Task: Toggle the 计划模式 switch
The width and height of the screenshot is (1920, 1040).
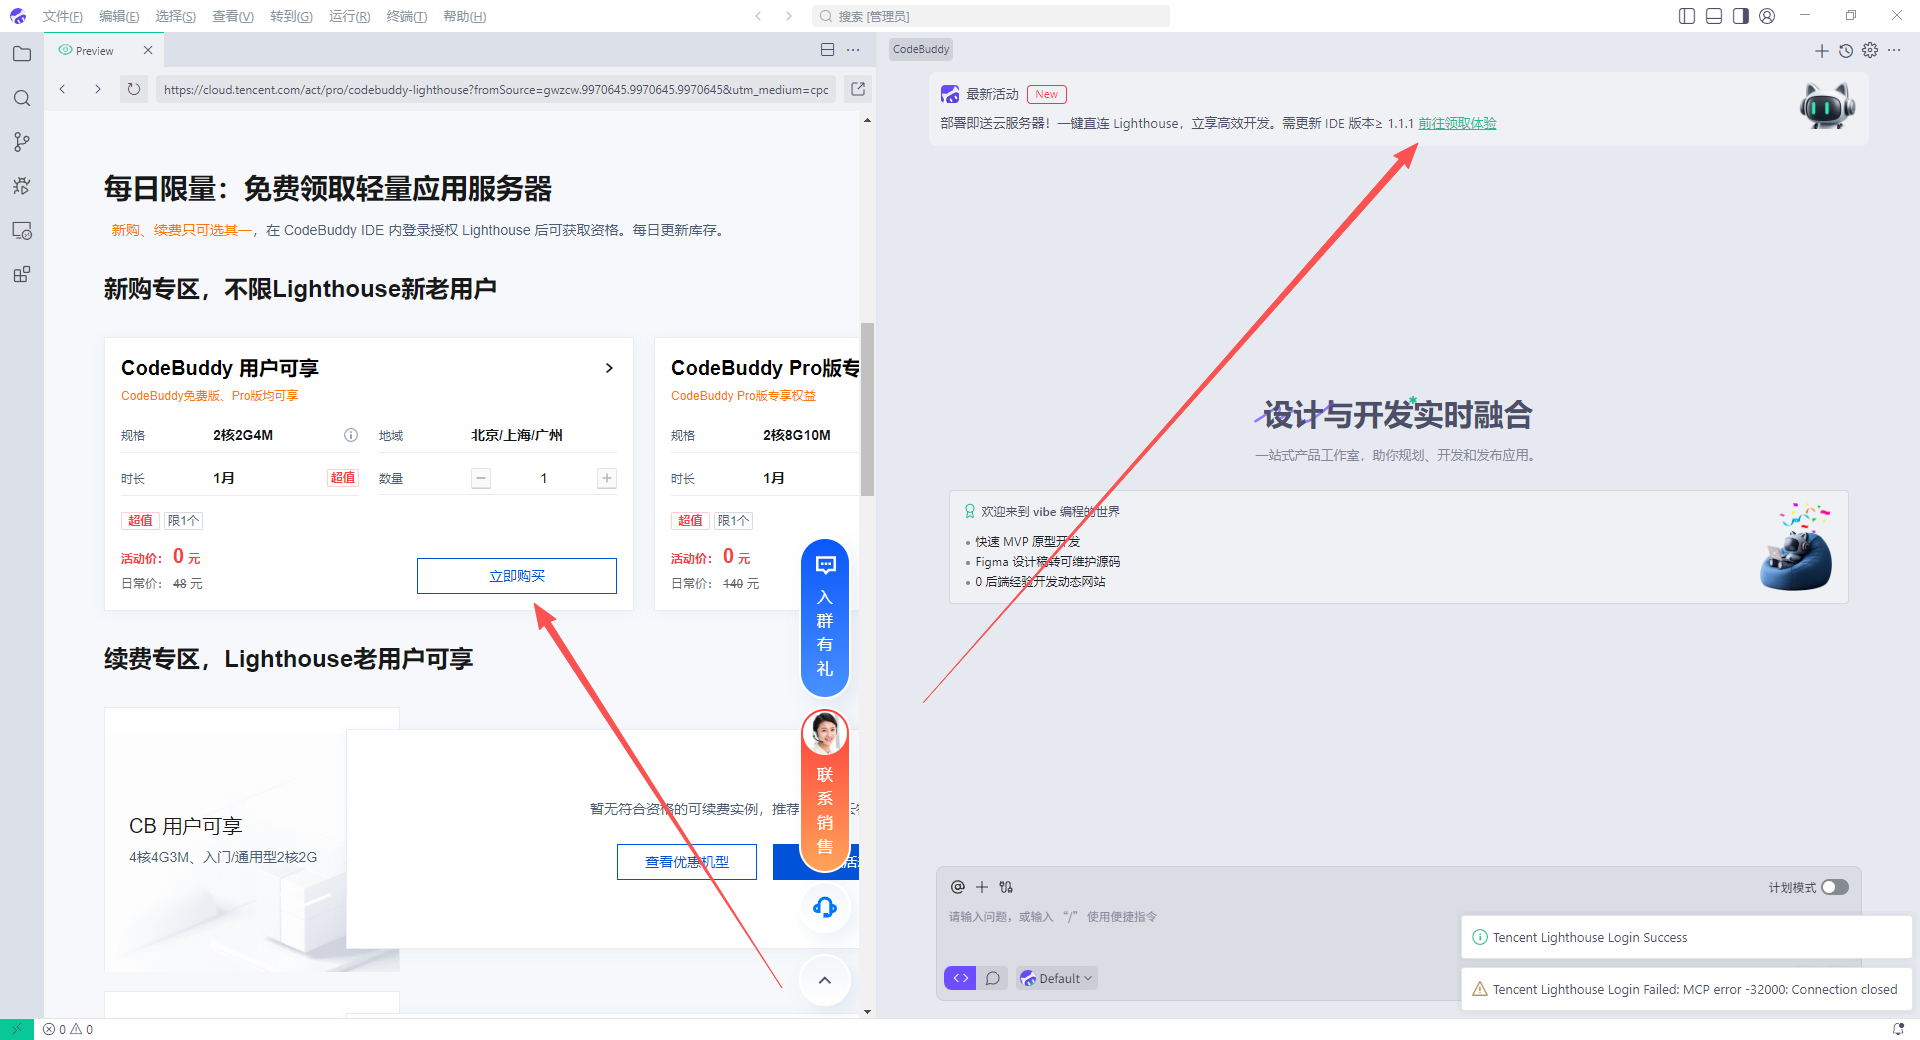Action: pyautogui.click(x=1834, y=887)
